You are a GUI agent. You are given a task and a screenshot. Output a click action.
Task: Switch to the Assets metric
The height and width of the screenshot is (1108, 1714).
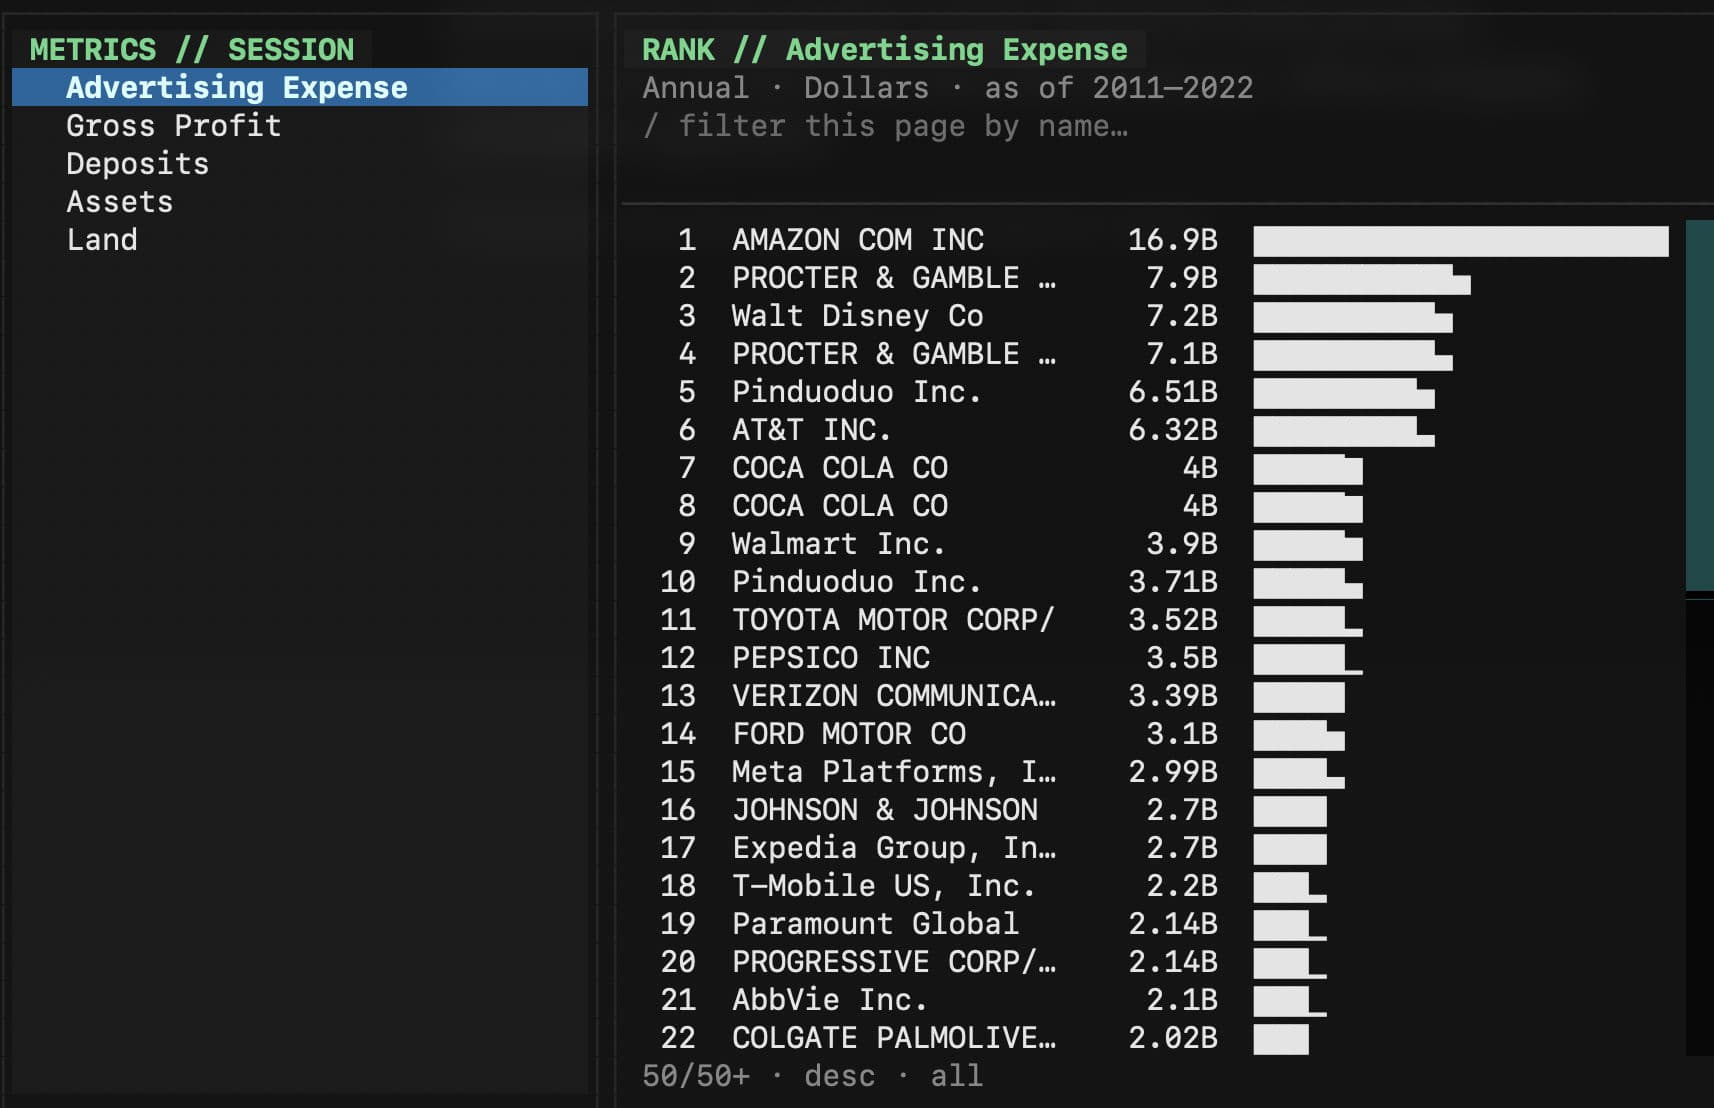[299, 201]
